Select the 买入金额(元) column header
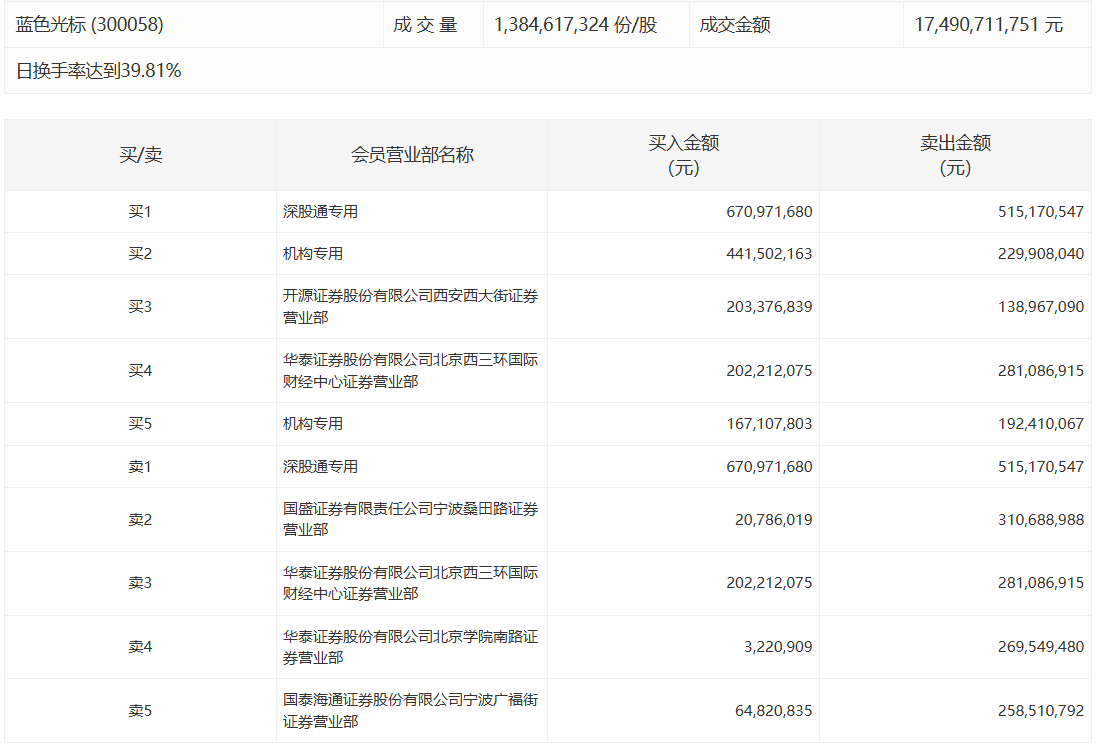Image resolution: width=1096 pixels, height=748 pixels. coord(683,154)
